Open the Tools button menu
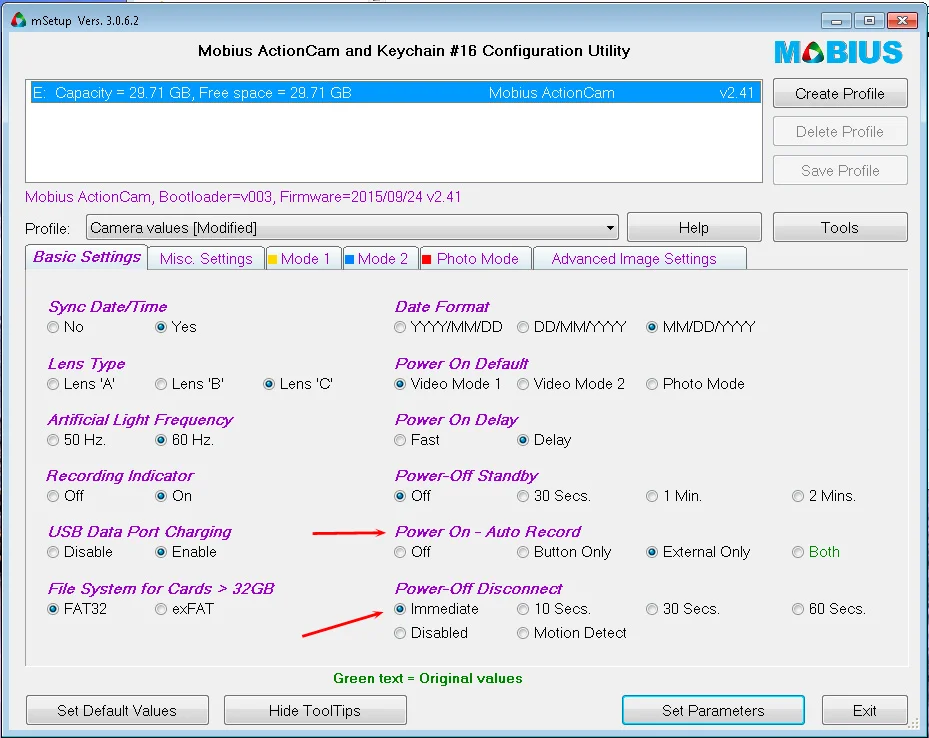This screenshot has height=738, width=929. (x=840, y=227)
